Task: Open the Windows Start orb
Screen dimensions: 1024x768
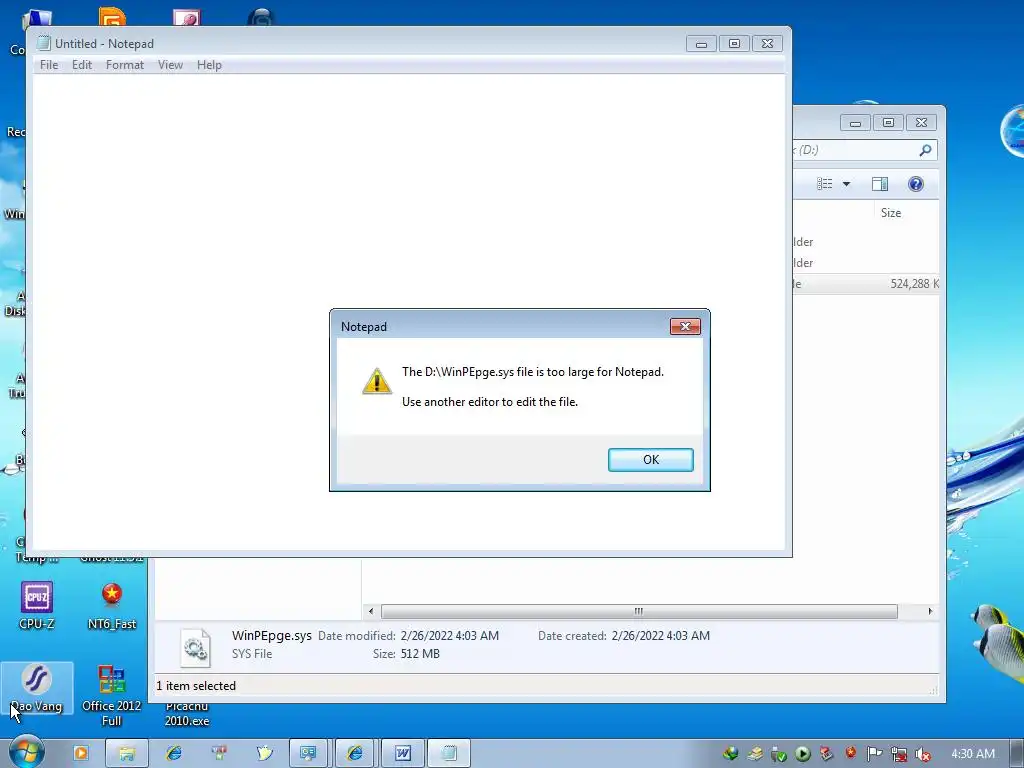Action: tap(27, 752)
